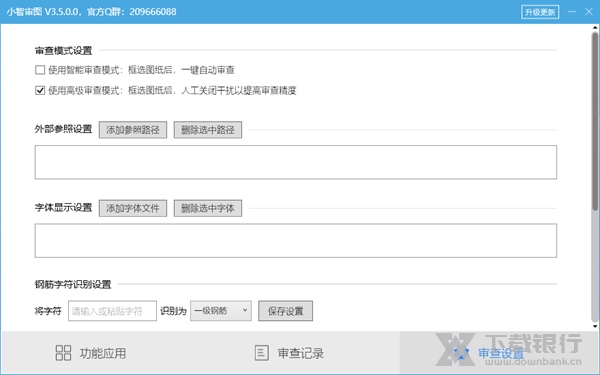Switch to the 审查记录 tab
600x375 pixels.
(x=289, y=353)
